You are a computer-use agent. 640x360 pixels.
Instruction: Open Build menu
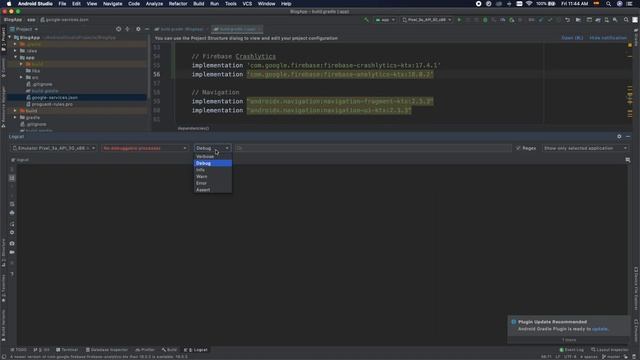(199, 4)
